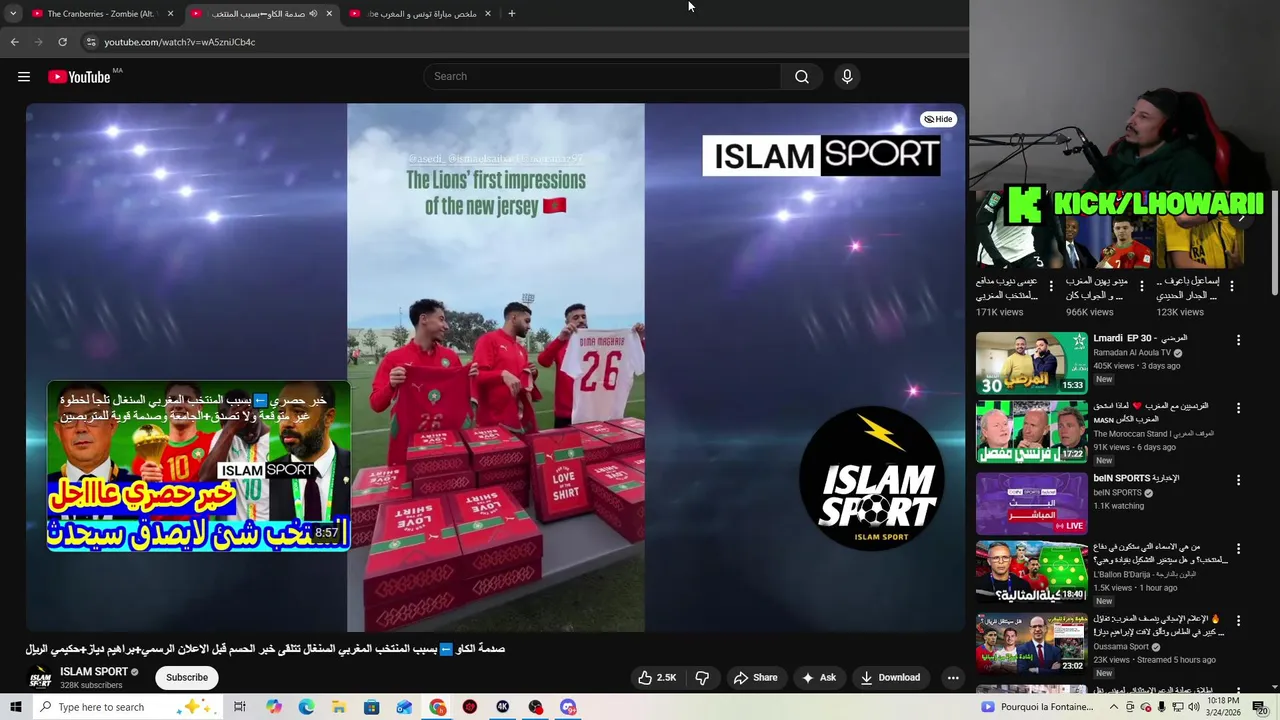Open Windows notification center
This screenshot has width=1280, height=720.
(1259, 707)
